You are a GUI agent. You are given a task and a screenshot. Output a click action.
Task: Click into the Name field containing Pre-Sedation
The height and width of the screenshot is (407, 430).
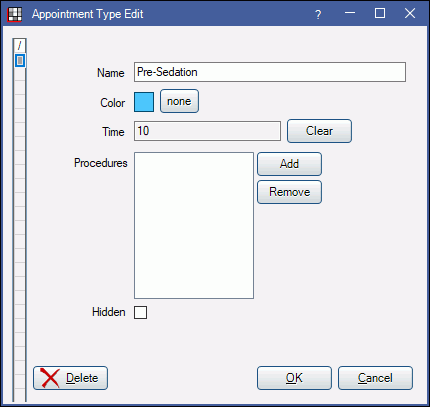(270, 72)
